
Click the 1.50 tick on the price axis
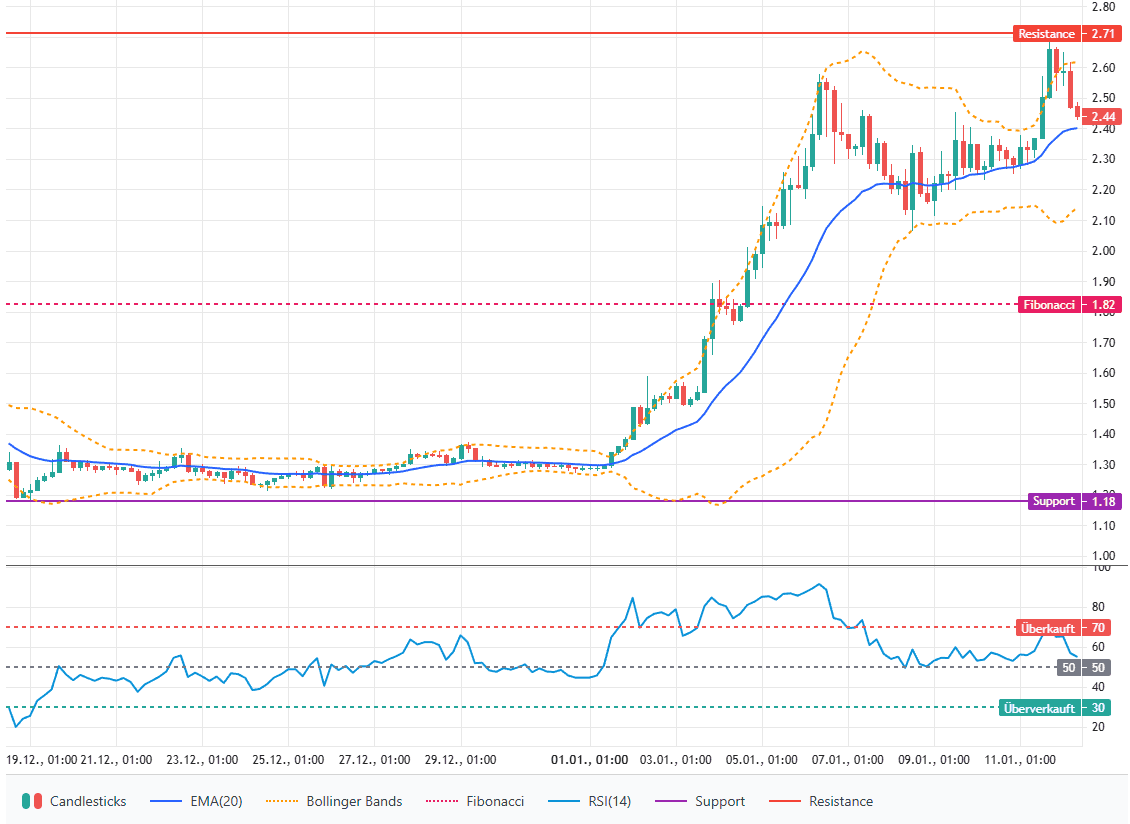[1104, 404]
